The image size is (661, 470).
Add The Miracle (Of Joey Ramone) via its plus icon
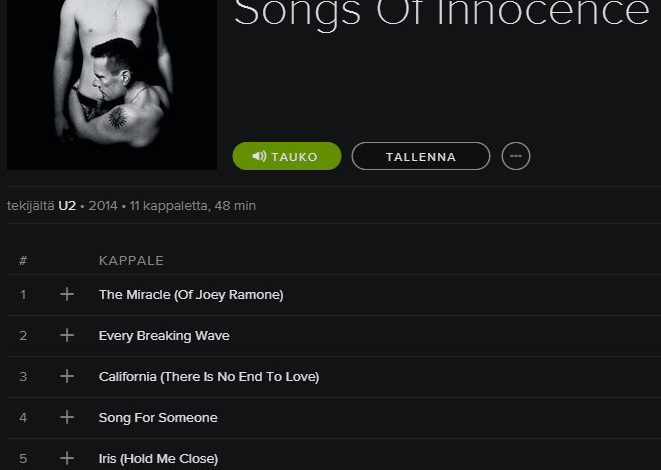67,294
